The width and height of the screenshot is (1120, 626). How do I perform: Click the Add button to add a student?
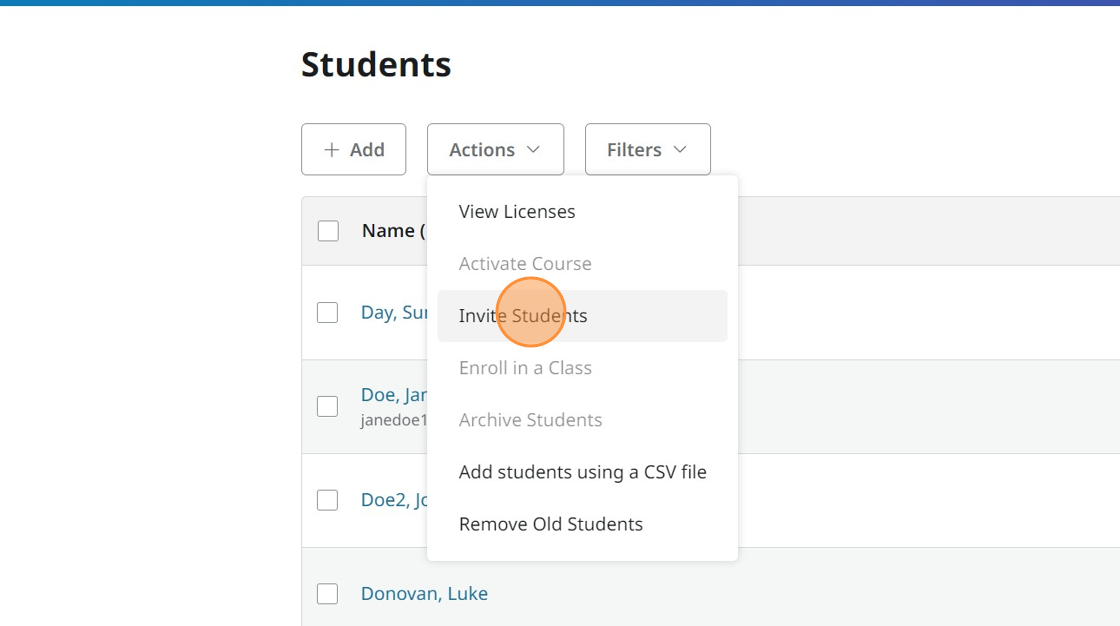[353, 148]
